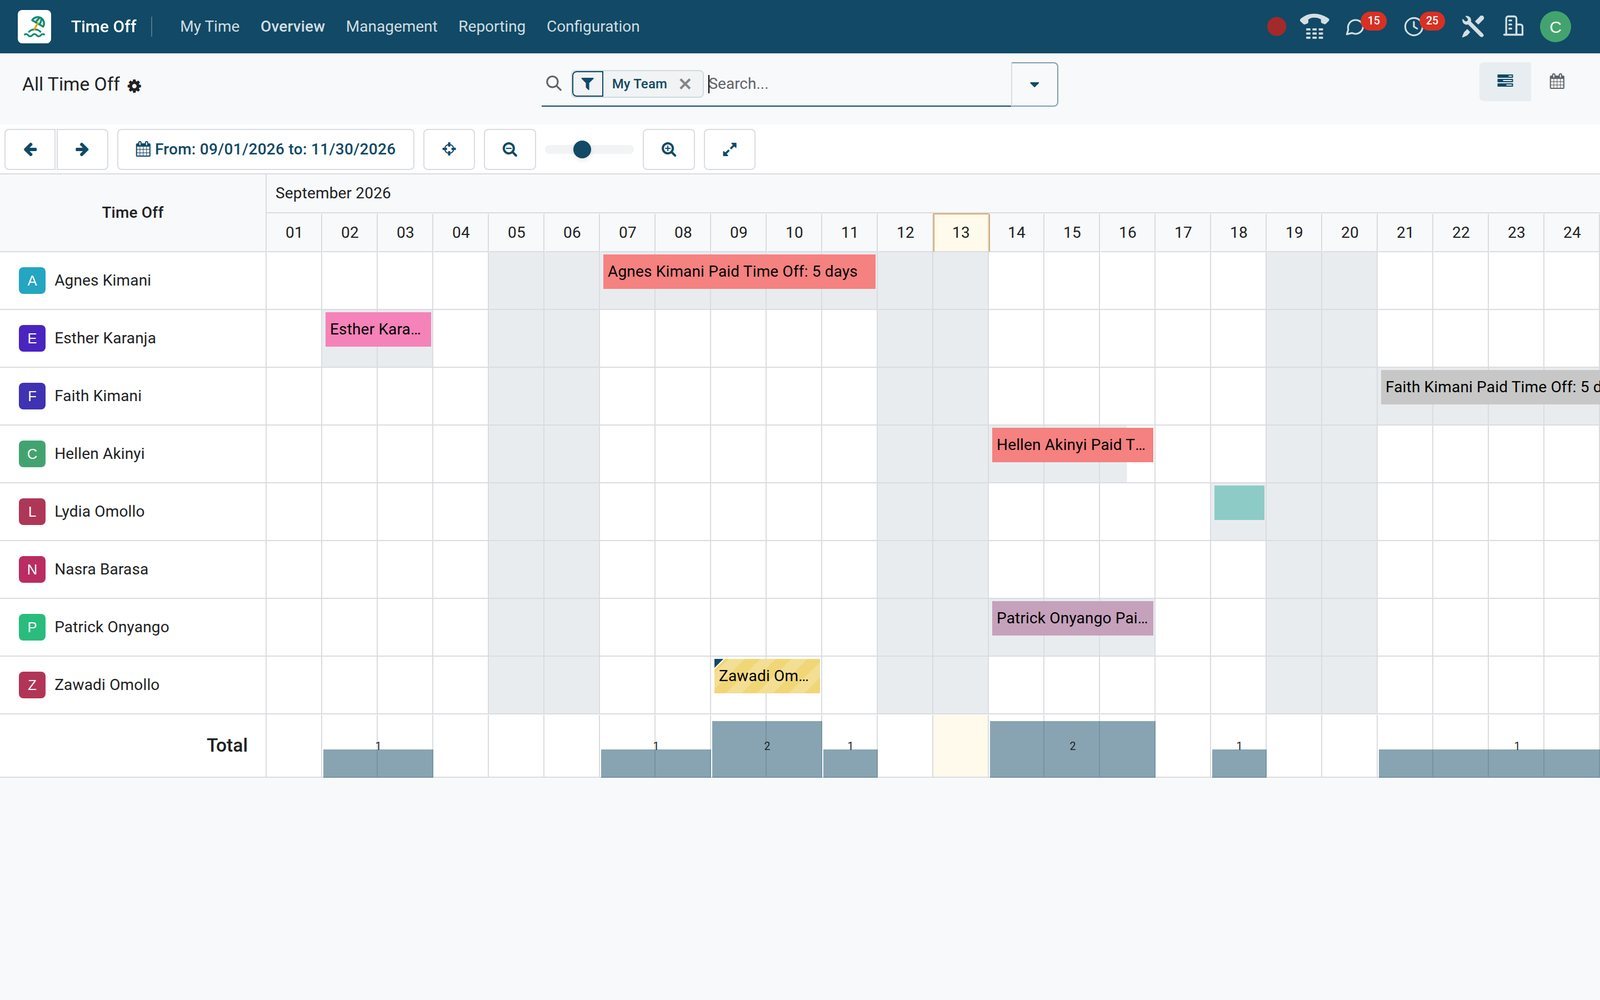Open Esther Karanja's pink time off pill
The image size is (1600, 1000).
pos(378,329)
